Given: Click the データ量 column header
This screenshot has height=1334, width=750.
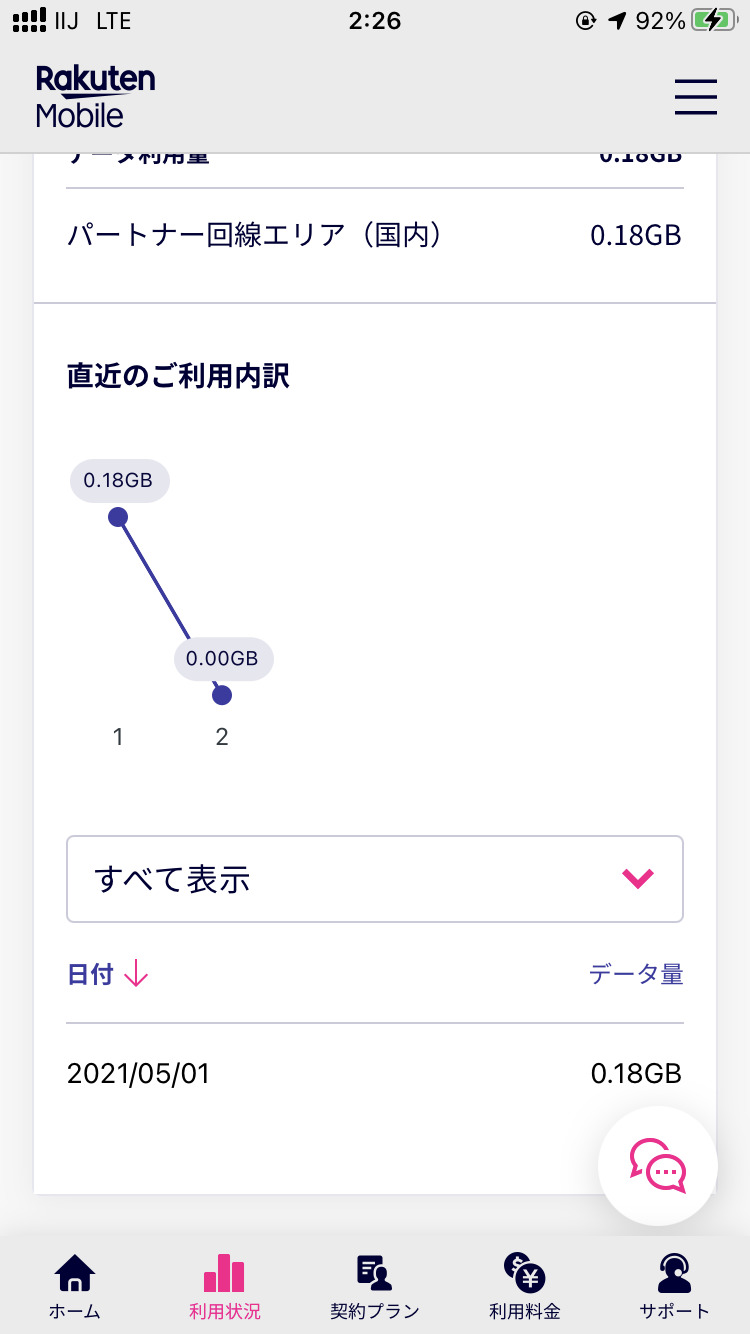Looking at the screenshot, I should click(636, 974).
